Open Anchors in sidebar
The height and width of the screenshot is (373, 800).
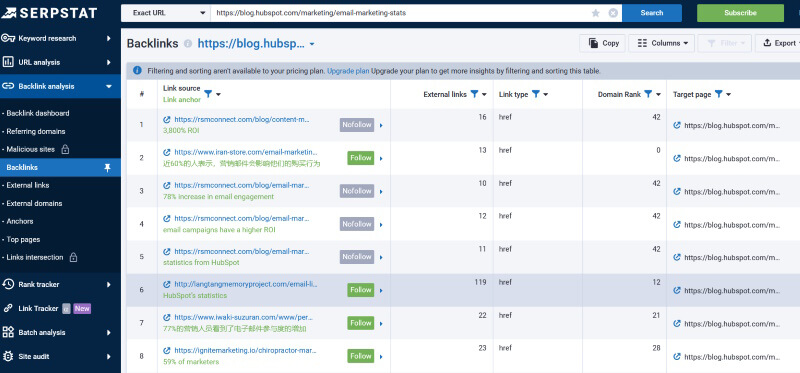click(20, 221)
